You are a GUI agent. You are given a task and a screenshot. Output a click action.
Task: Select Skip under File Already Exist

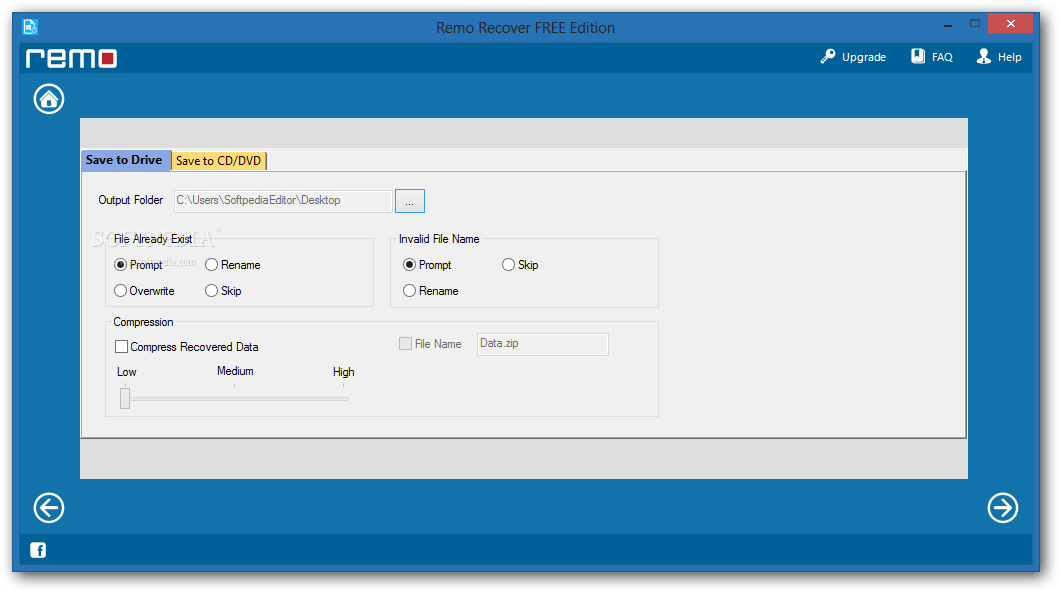pyautogui.click(x=212, y=291)
